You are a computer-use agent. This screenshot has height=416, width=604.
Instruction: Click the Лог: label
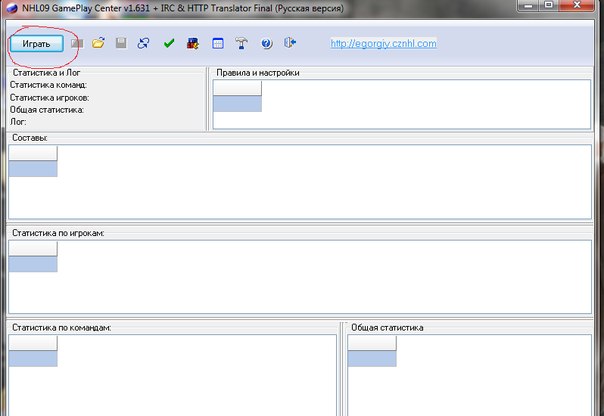[18, 122]
